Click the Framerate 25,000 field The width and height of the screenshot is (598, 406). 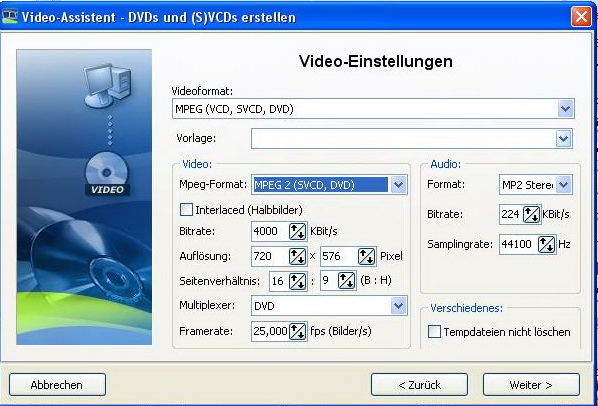tap(270, 331)
